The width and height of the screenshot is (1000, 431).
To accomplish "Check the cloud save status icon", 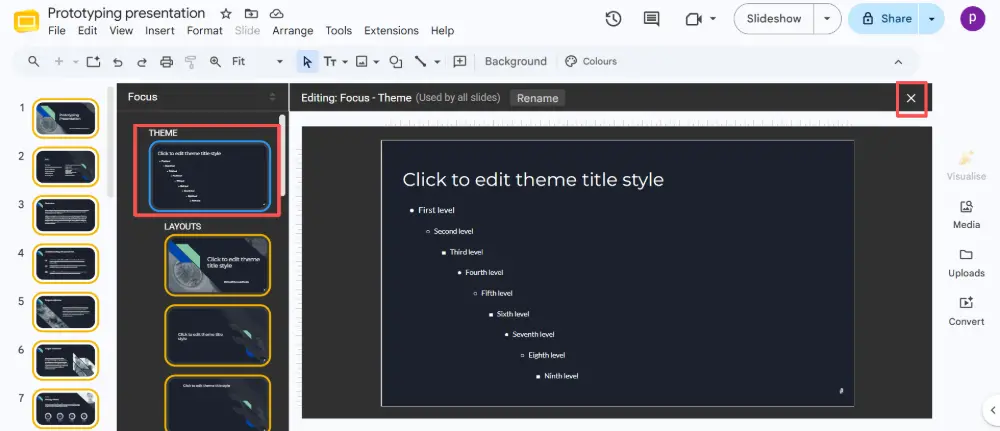I will [x=276, y=13].
